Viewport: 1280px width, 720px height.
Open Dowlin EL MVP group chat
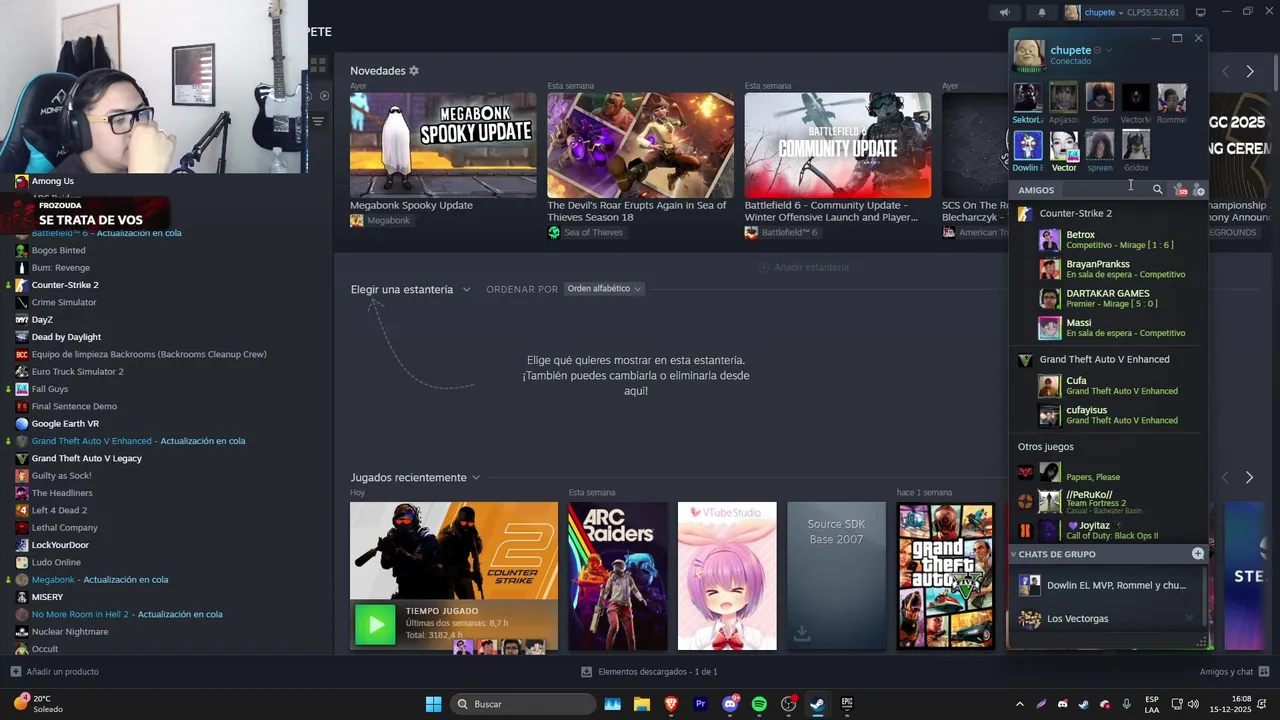point(1105,586)
